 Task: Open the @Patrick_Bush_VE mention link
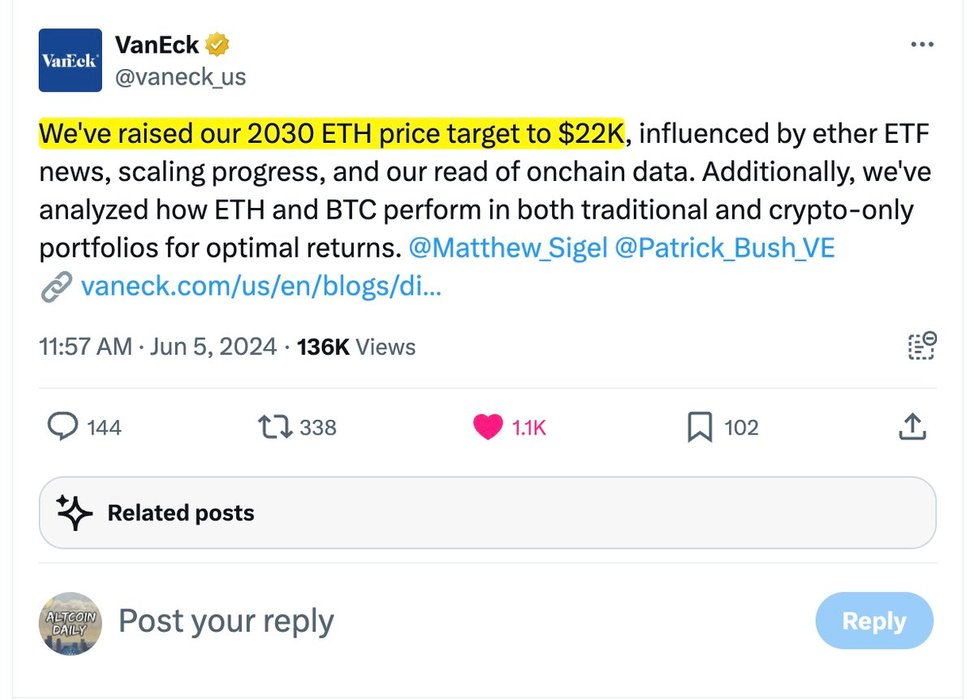click(725, 247)
